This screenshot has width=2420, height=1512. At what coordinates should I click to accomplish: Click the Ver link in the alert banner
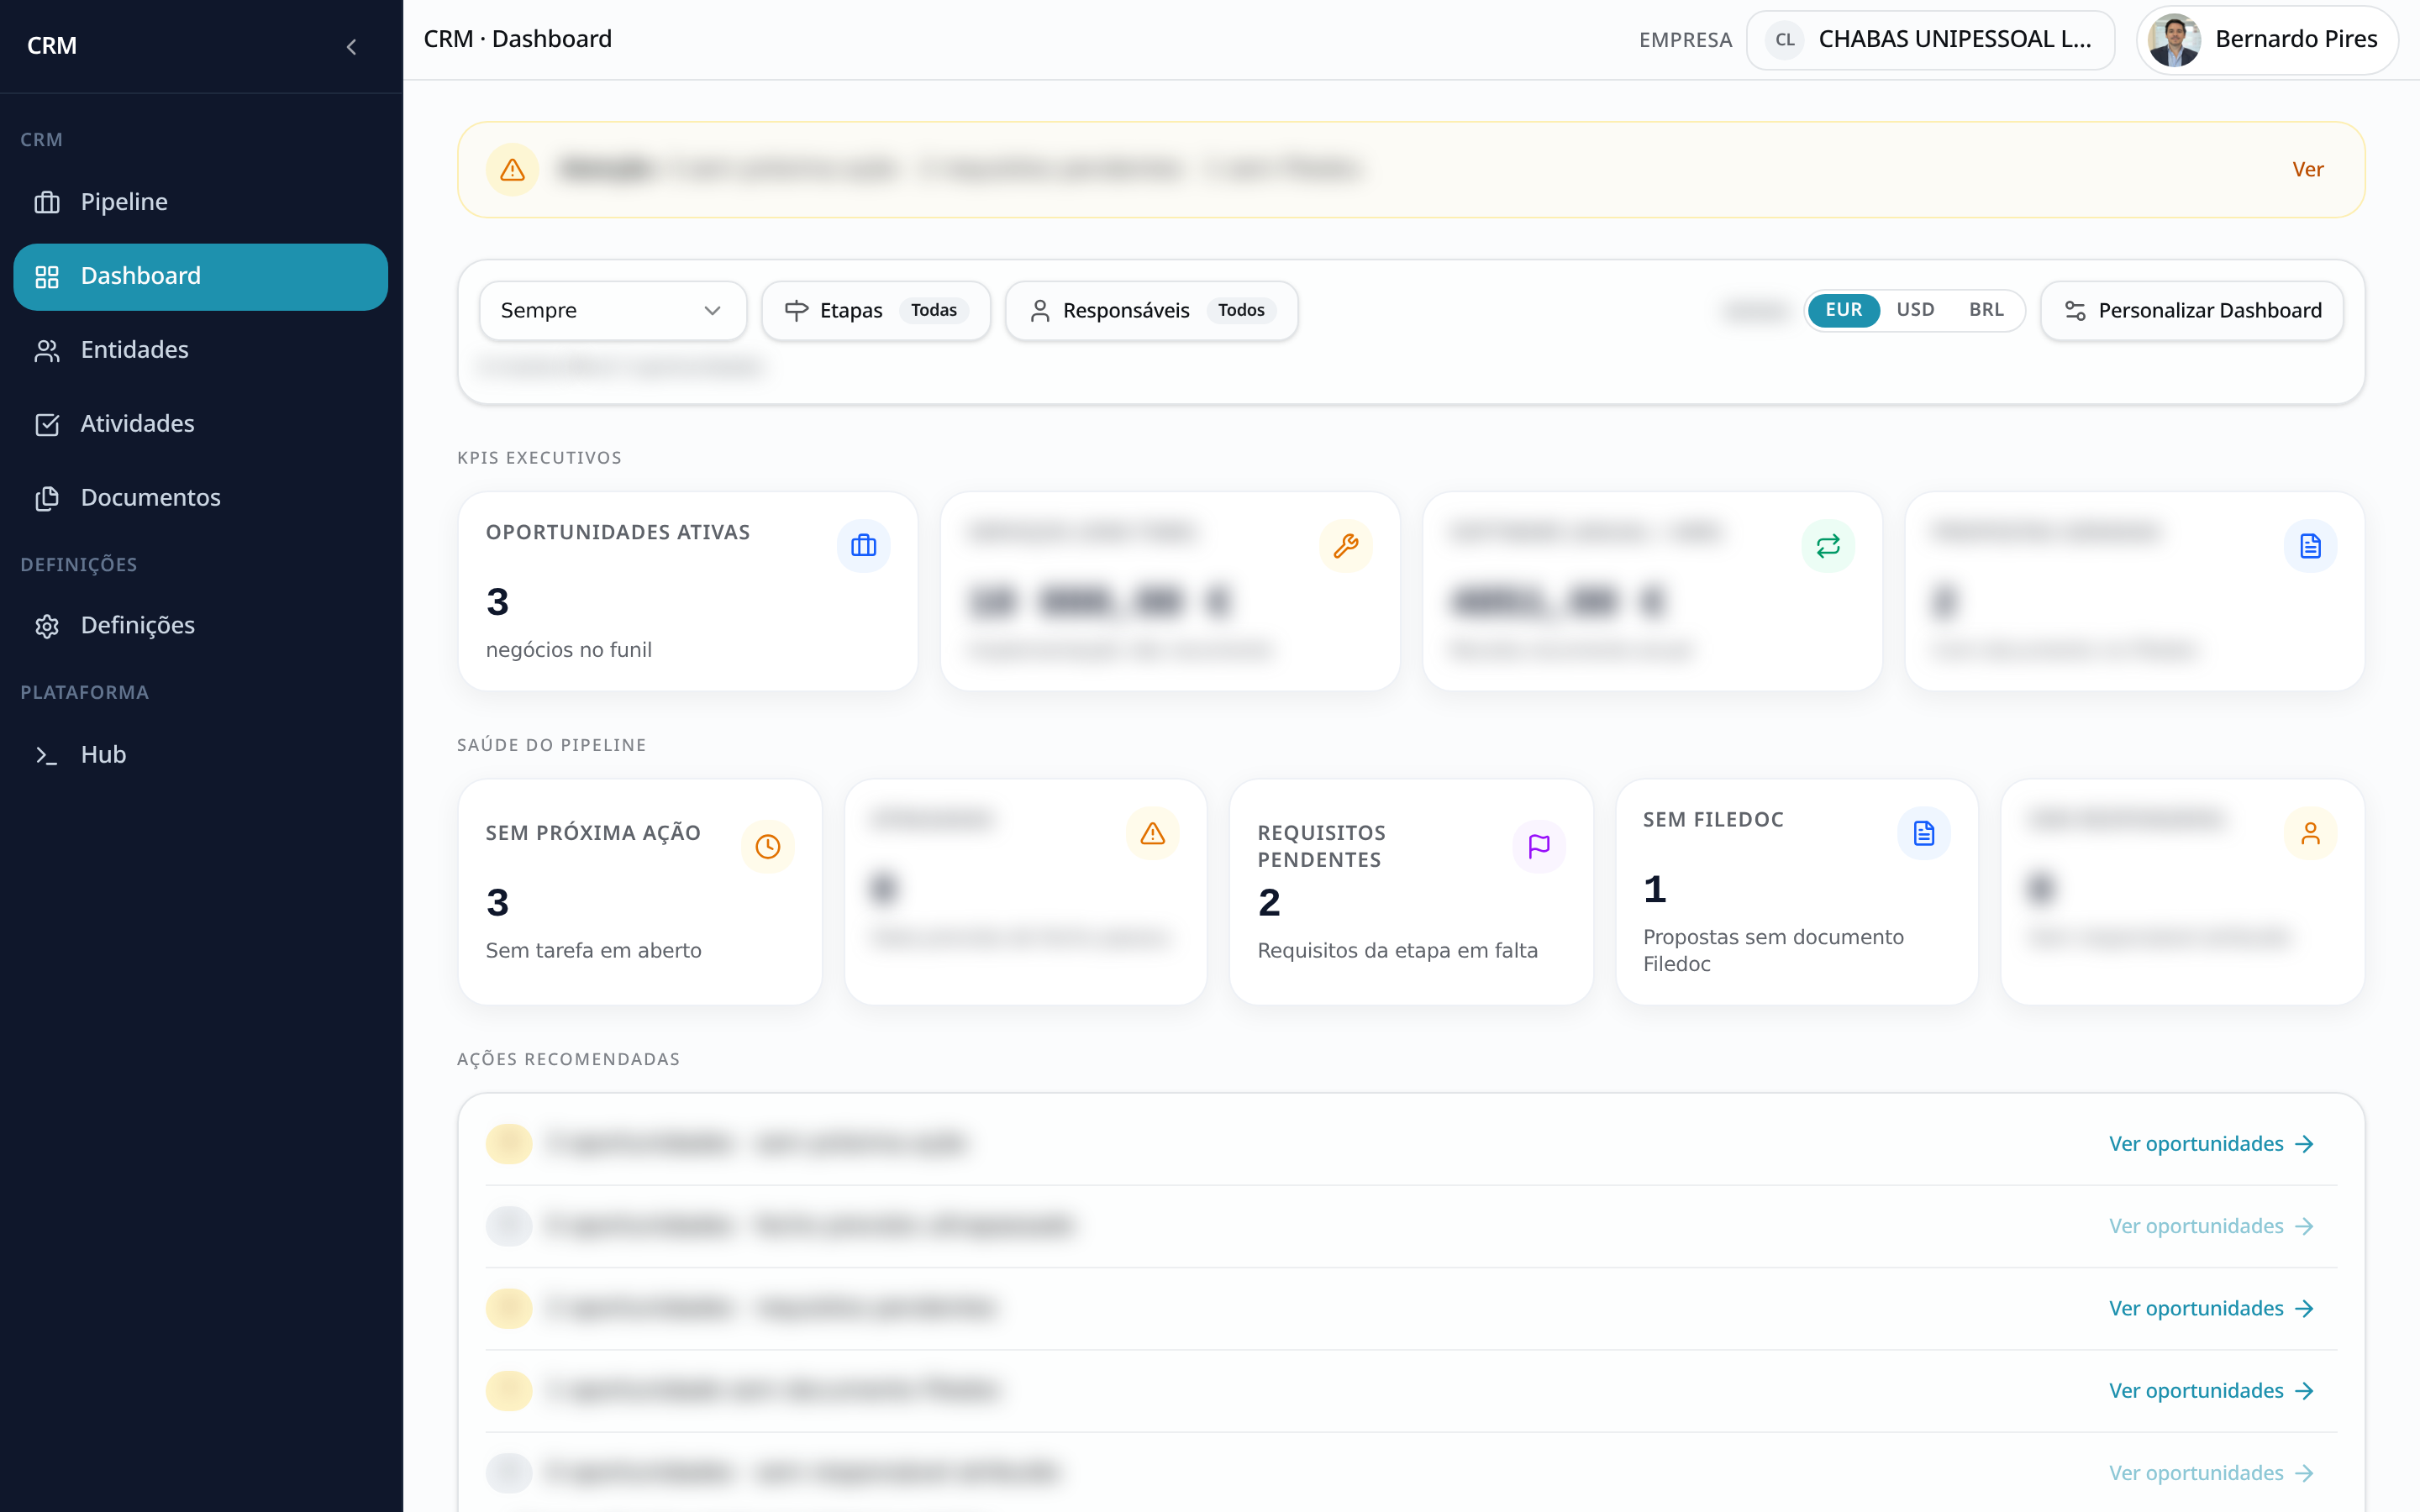(x=2307, y=169)
